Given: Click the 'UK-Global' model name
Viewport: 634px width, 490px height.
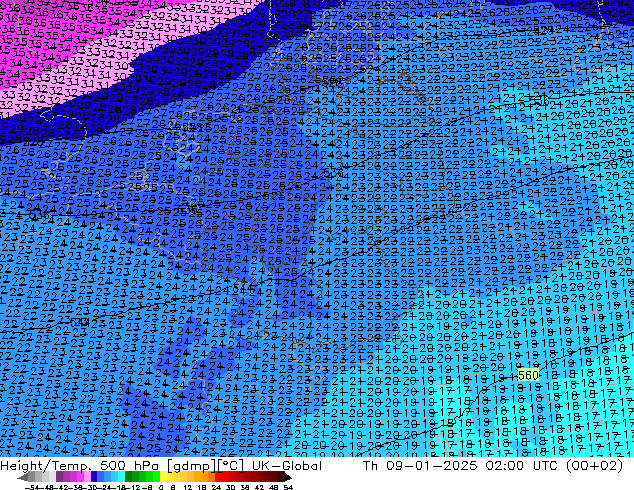Looking at the screenshot, I should point(287,466).
